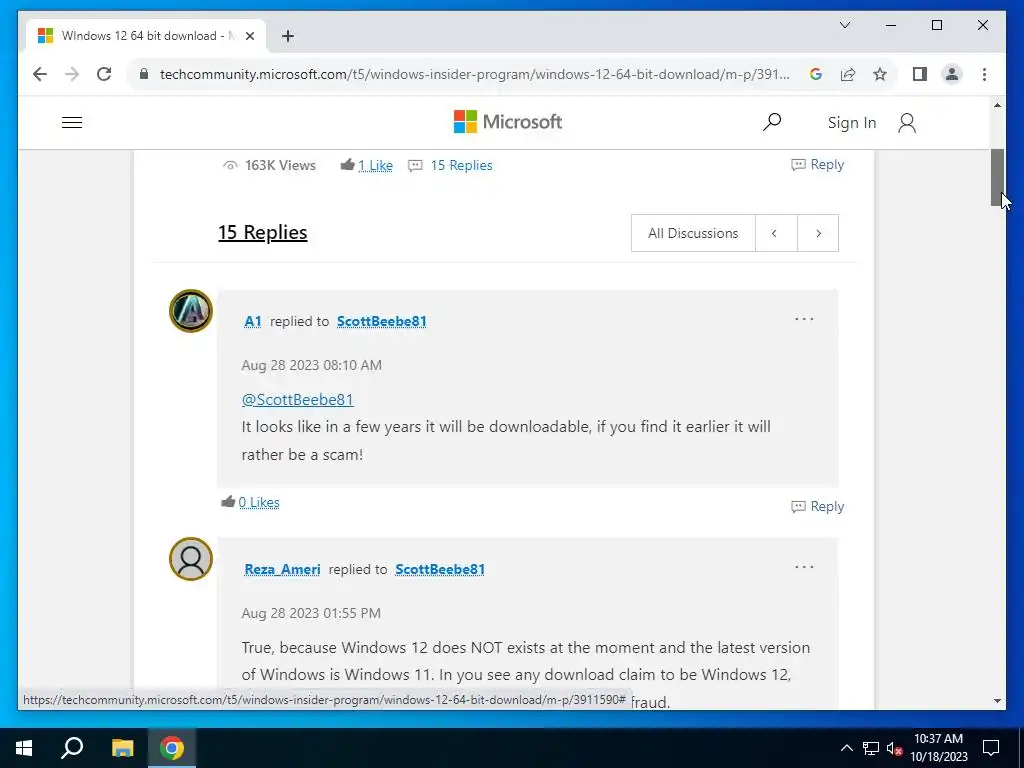Viewport: 1024px width, 768px height.
Task: Click the Sign In link
Action: point(852,123)
